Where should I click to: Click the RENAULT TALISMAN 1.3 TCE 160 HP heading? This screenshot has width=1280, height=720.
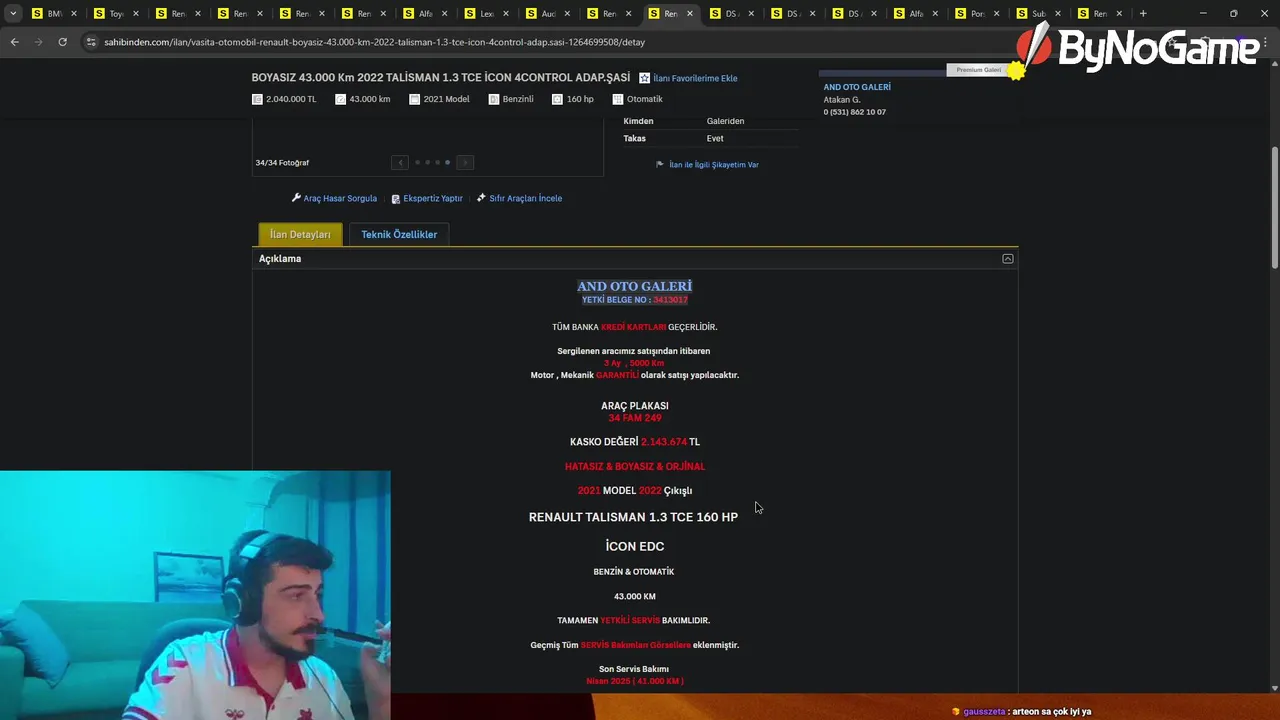(x=633, y=517)
